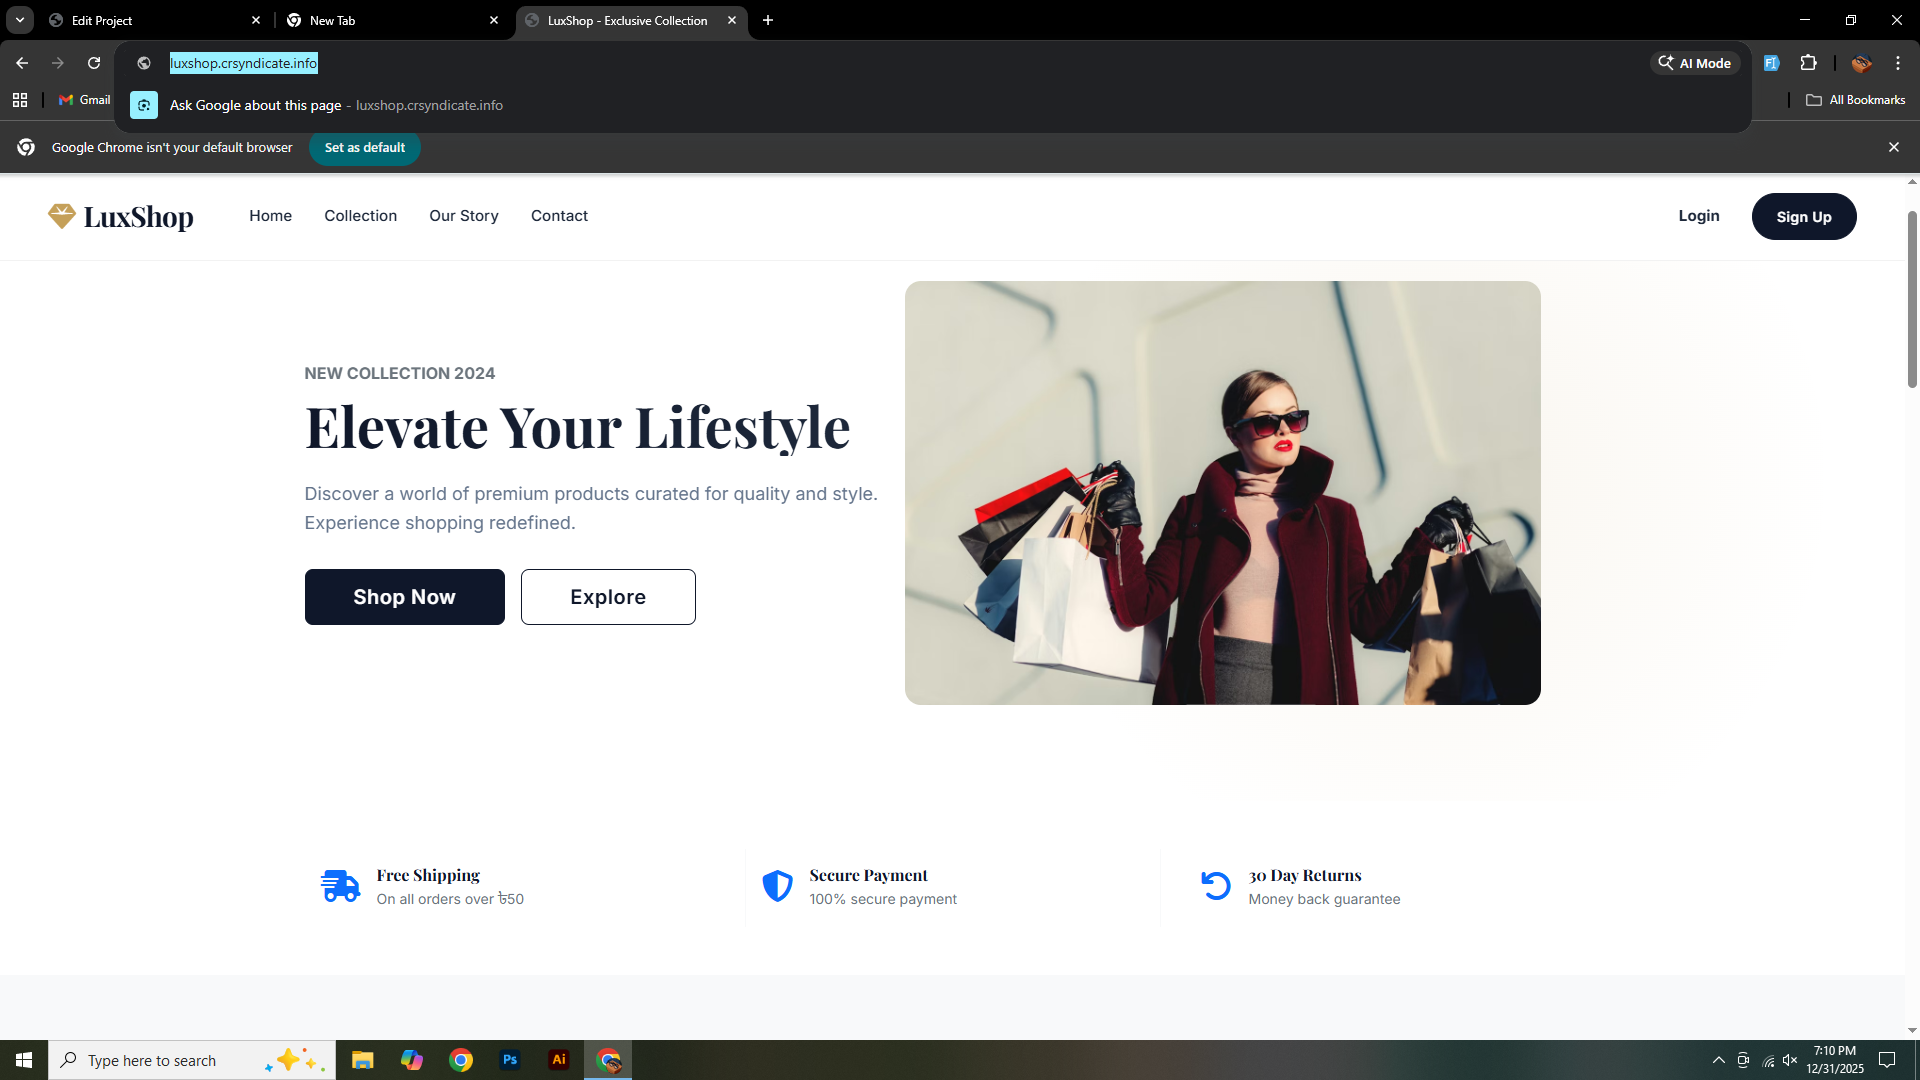Click the Shop Now button
This screenshot has width=1920, height=1080.
(404, 596)
